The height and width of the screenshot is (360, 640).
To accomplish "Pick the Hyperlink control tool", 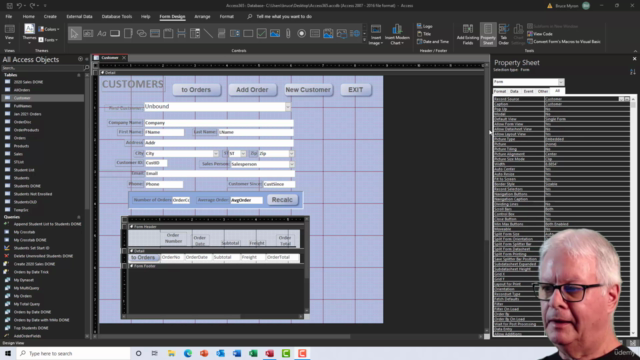I will pyautogui.click(x=142, y=33).
